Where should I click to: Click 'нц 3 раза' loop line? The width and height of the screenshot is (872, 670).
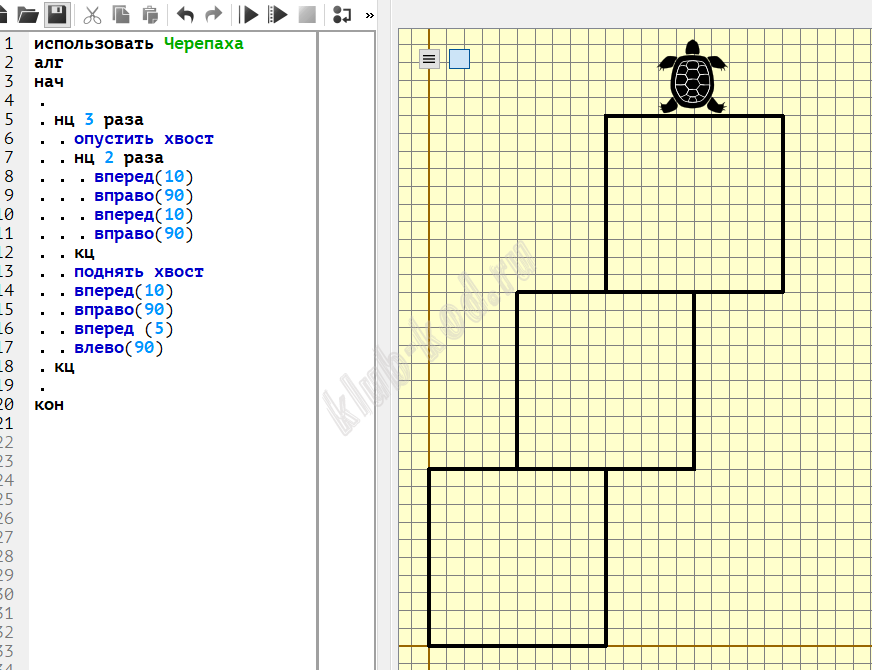click(99, 120)
